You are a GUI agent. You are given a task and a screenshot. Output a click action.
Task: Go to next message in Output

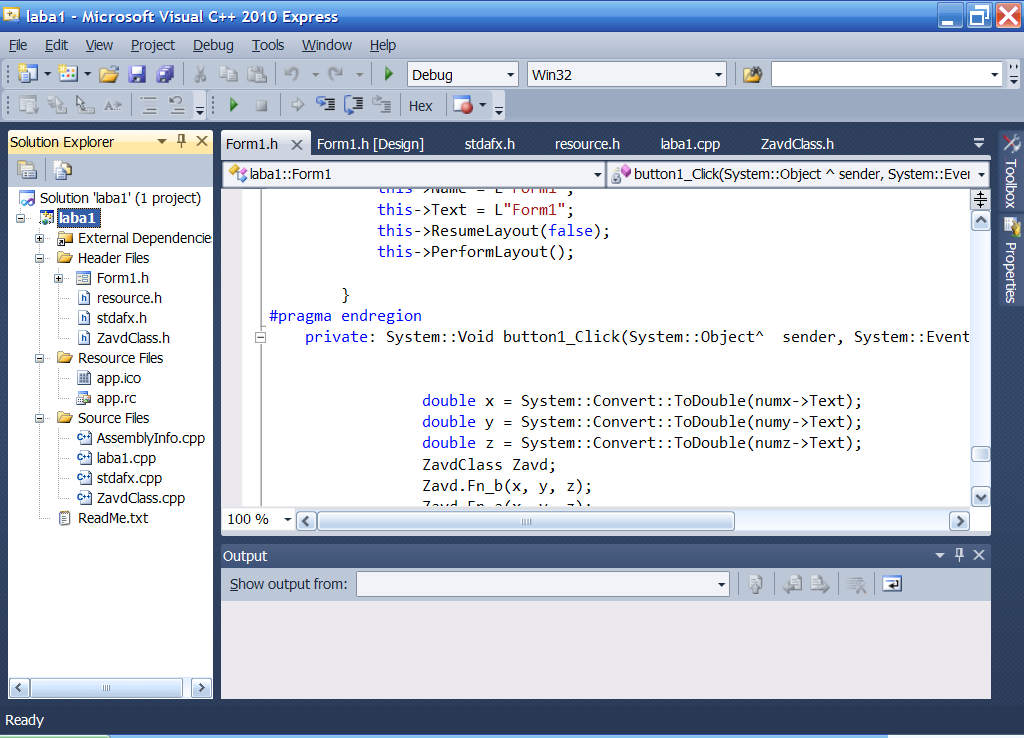coord(820,584)
